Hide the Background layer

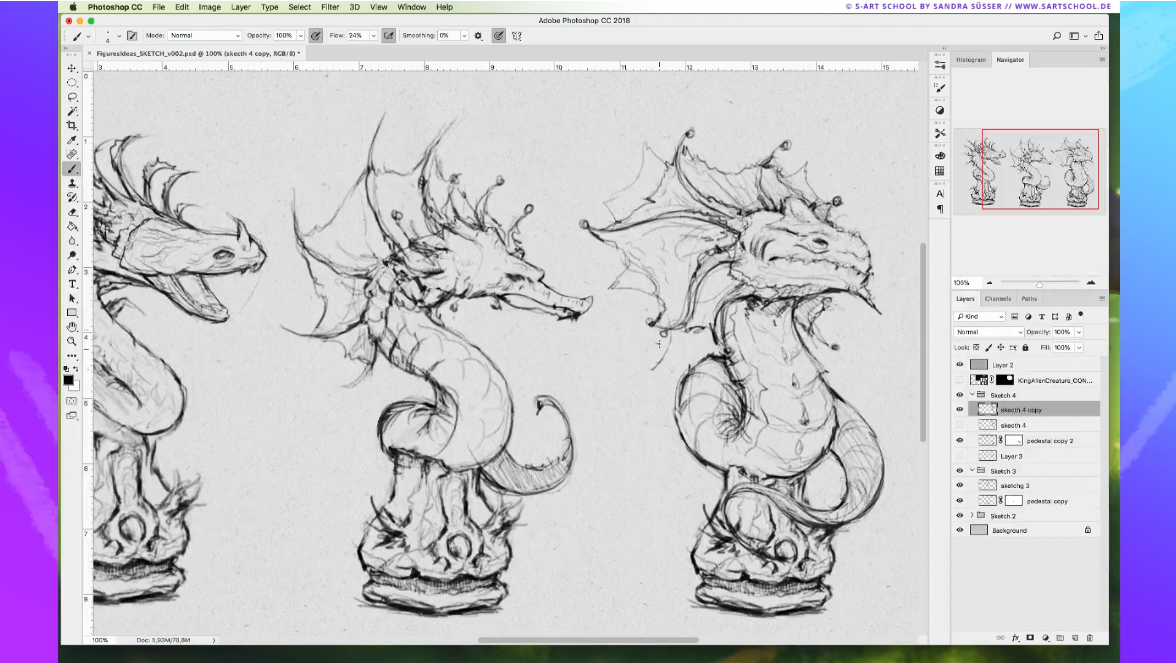(x=959, y=530)
